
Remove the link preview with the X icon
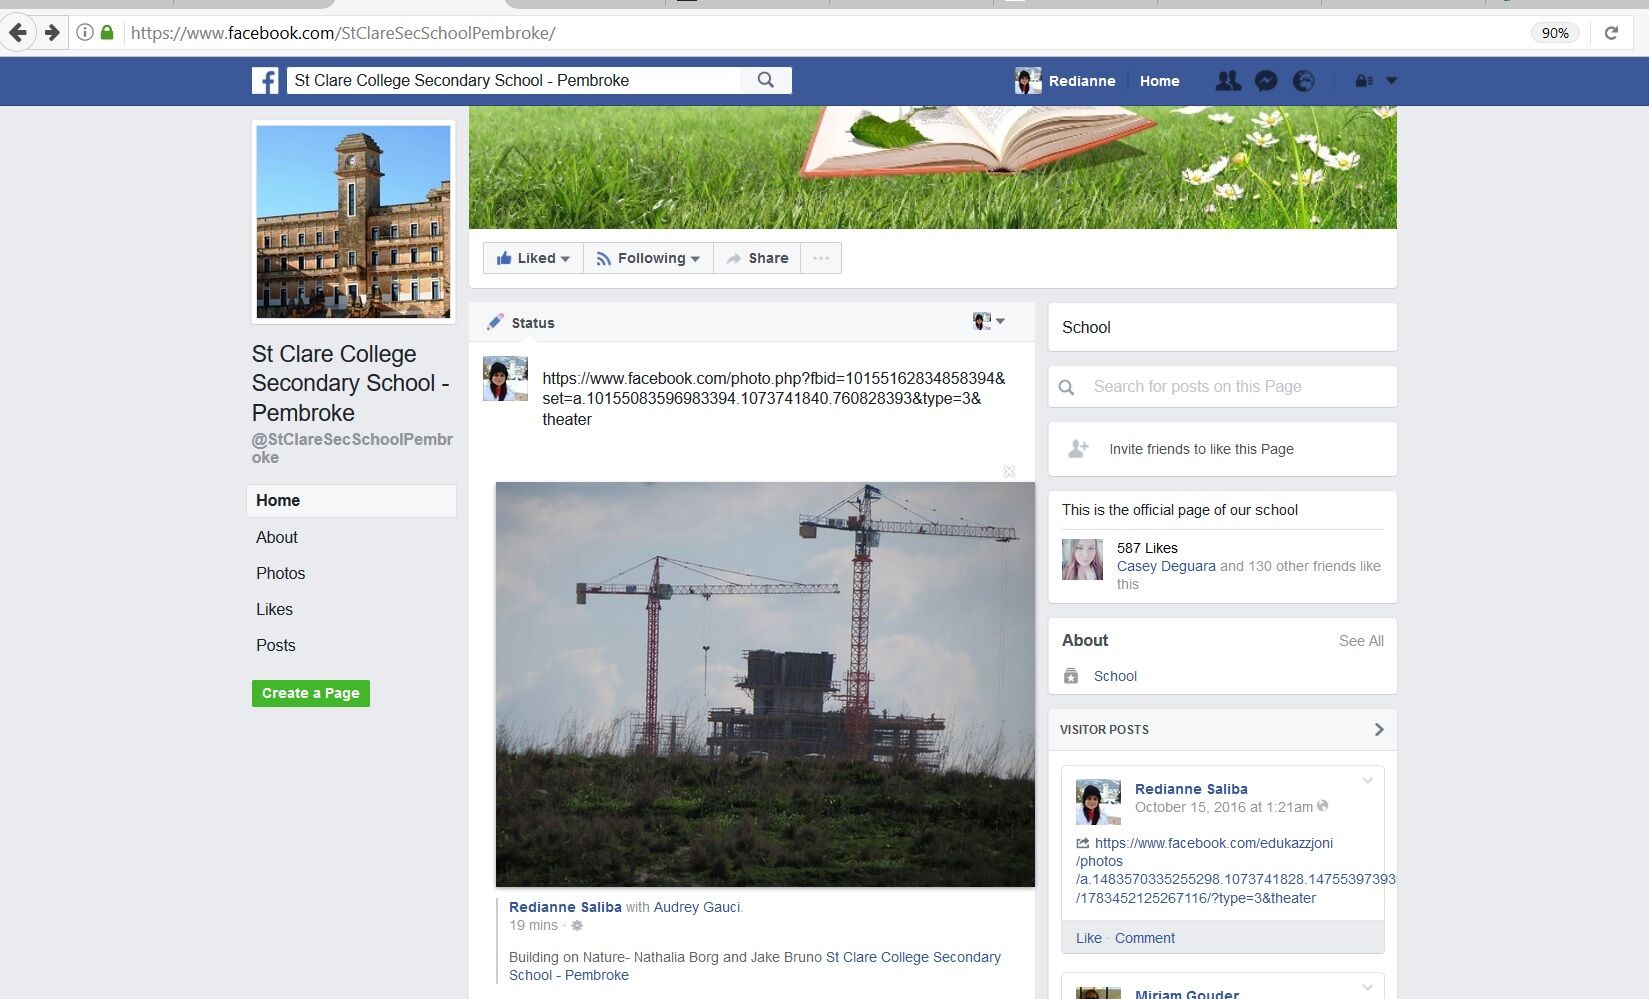[x=1009, y=471]
